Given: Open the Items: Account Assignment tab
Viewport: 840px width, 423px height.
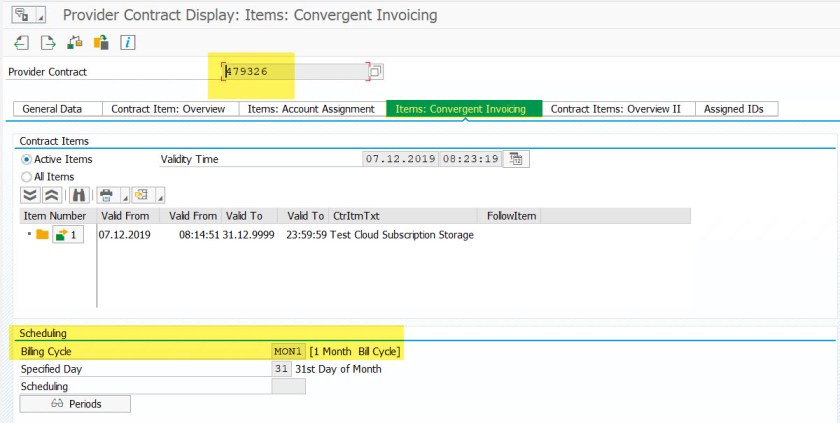Looking at the screenshot, I should [x=311, y=109].
